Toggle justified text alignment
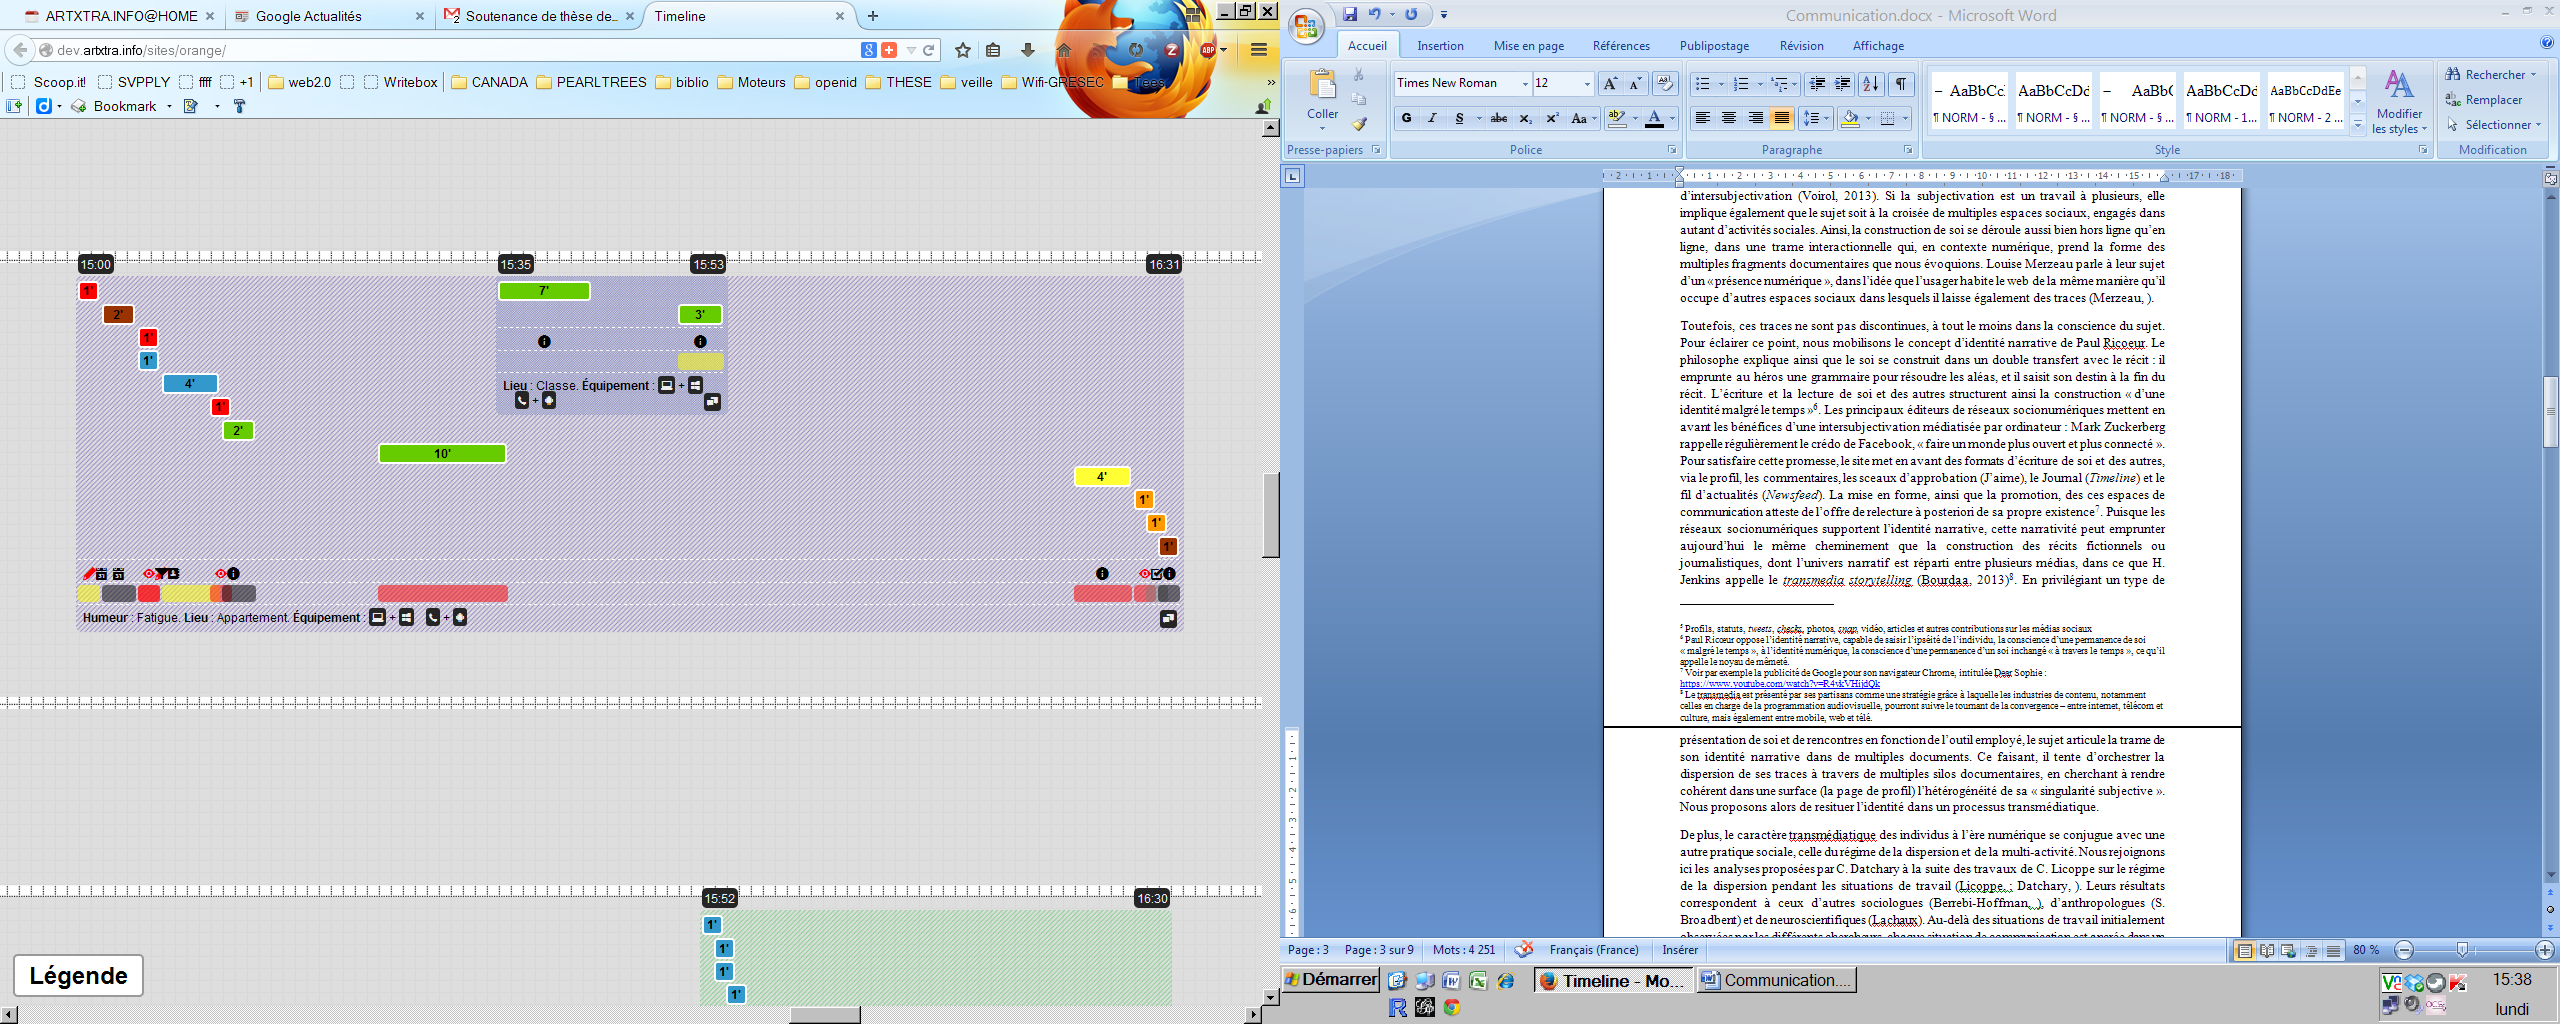 1781,118
